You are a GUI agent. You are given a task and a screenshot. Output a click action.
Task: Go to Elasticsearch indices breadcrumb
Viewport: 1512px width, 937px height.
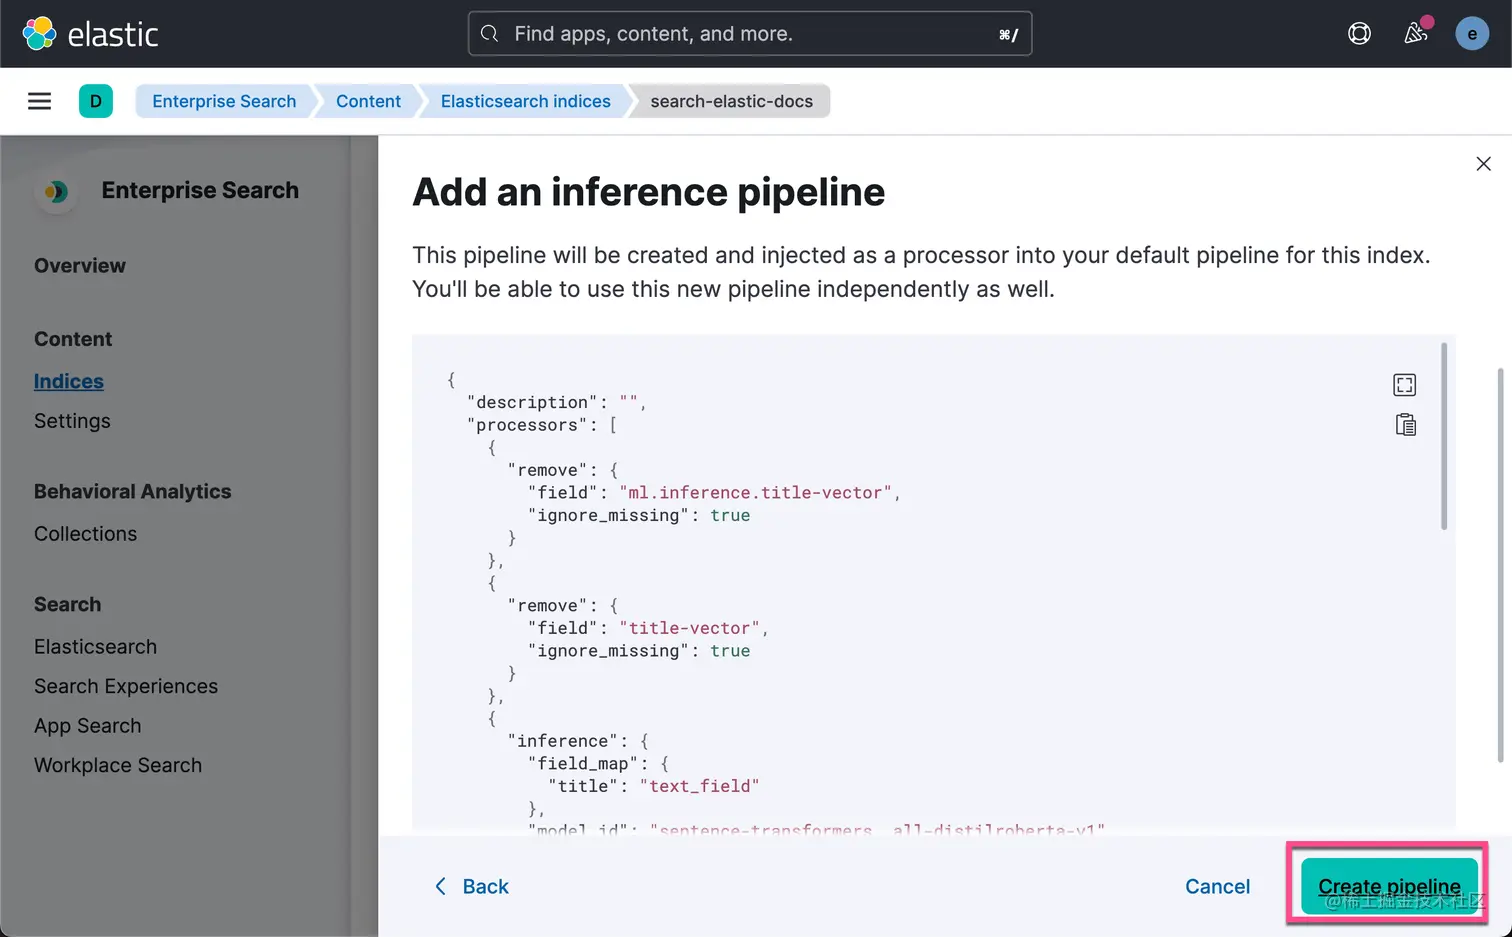pos(525,101)
